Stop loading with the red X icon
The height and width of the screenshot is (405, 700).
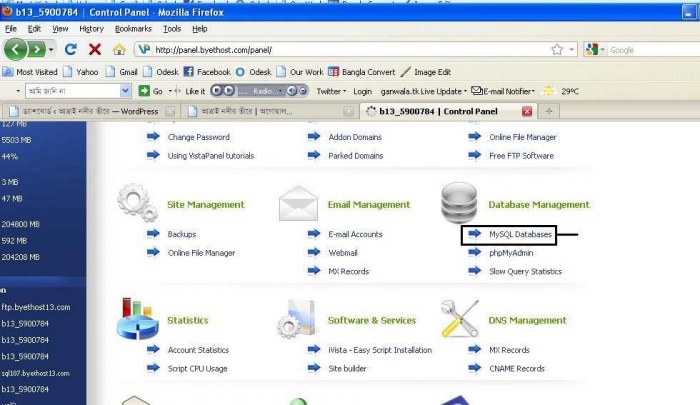point(95,49)
